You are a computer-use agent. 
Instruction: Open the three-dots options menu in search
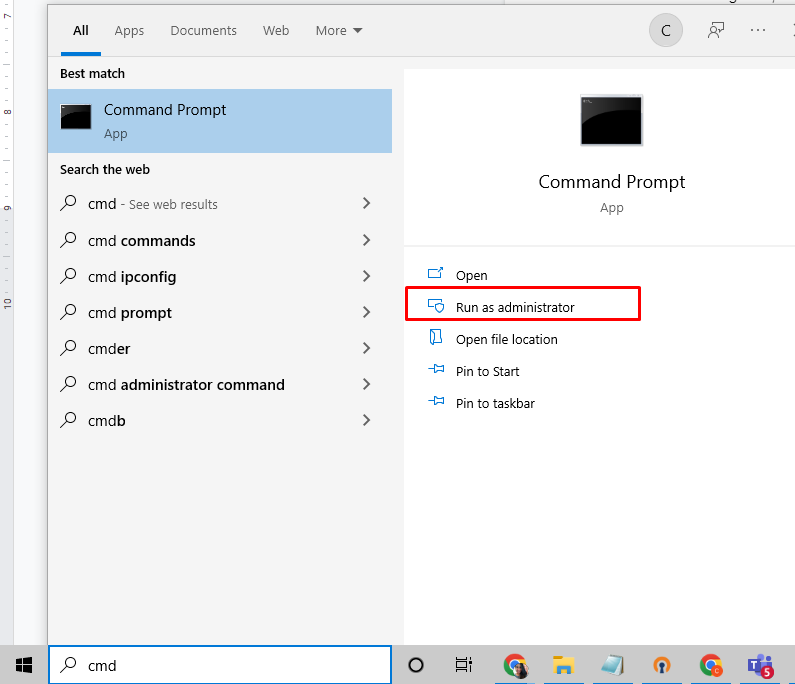coord(758,30)
